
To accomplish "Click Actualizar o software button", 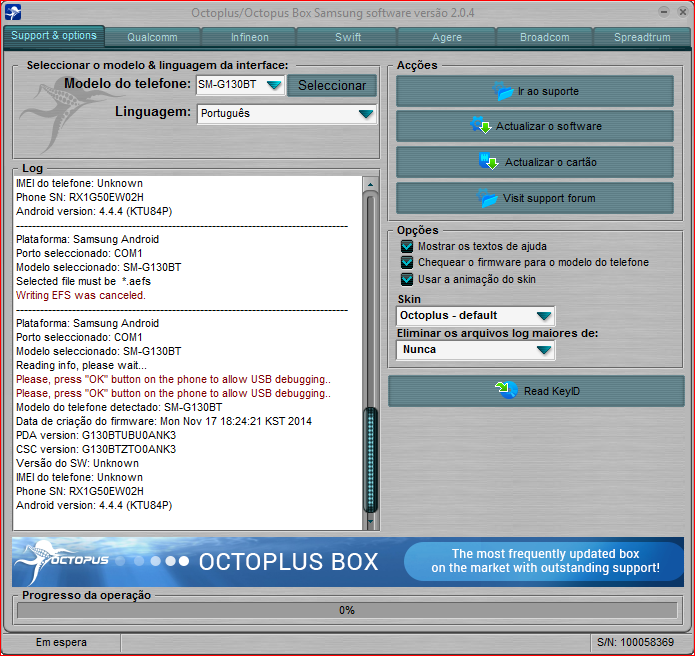I will pyautogui.click(x=535, y=126).
